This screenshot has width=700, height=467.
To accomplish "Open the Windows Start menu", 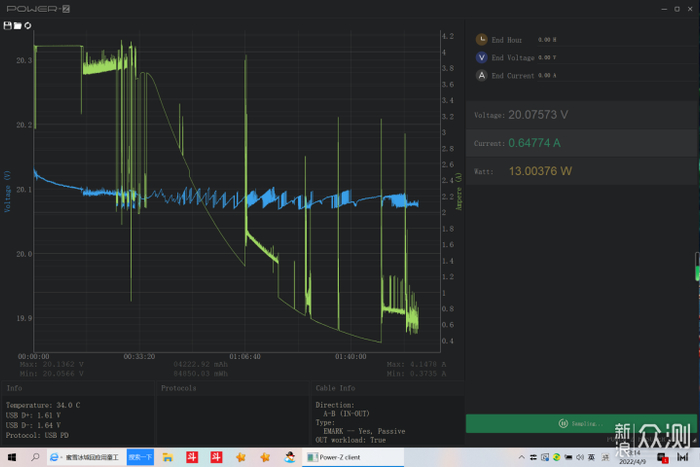I will point(10,457).
